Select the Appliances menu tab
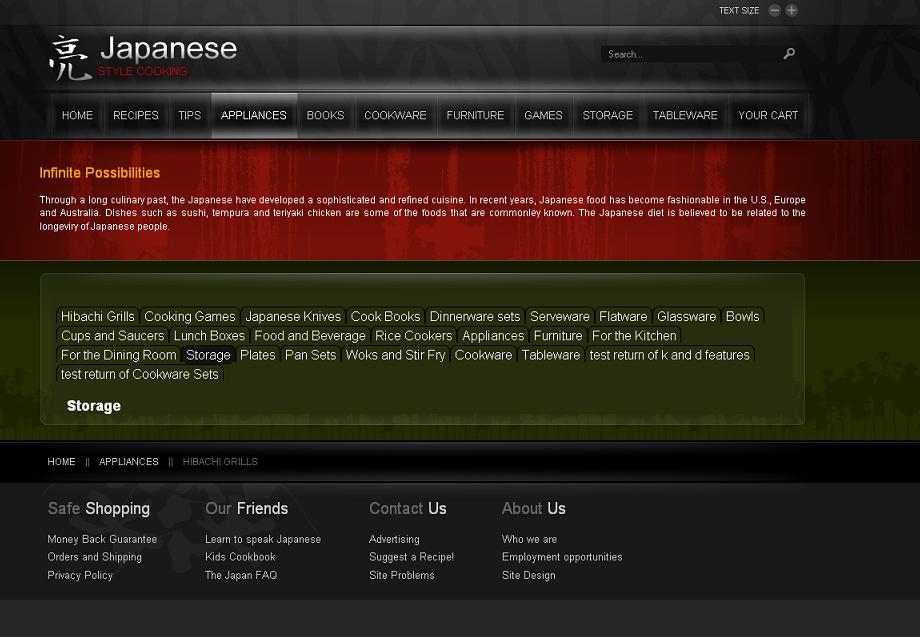Image resolution: width=920 pixels, height=638 pixels. 254,116
